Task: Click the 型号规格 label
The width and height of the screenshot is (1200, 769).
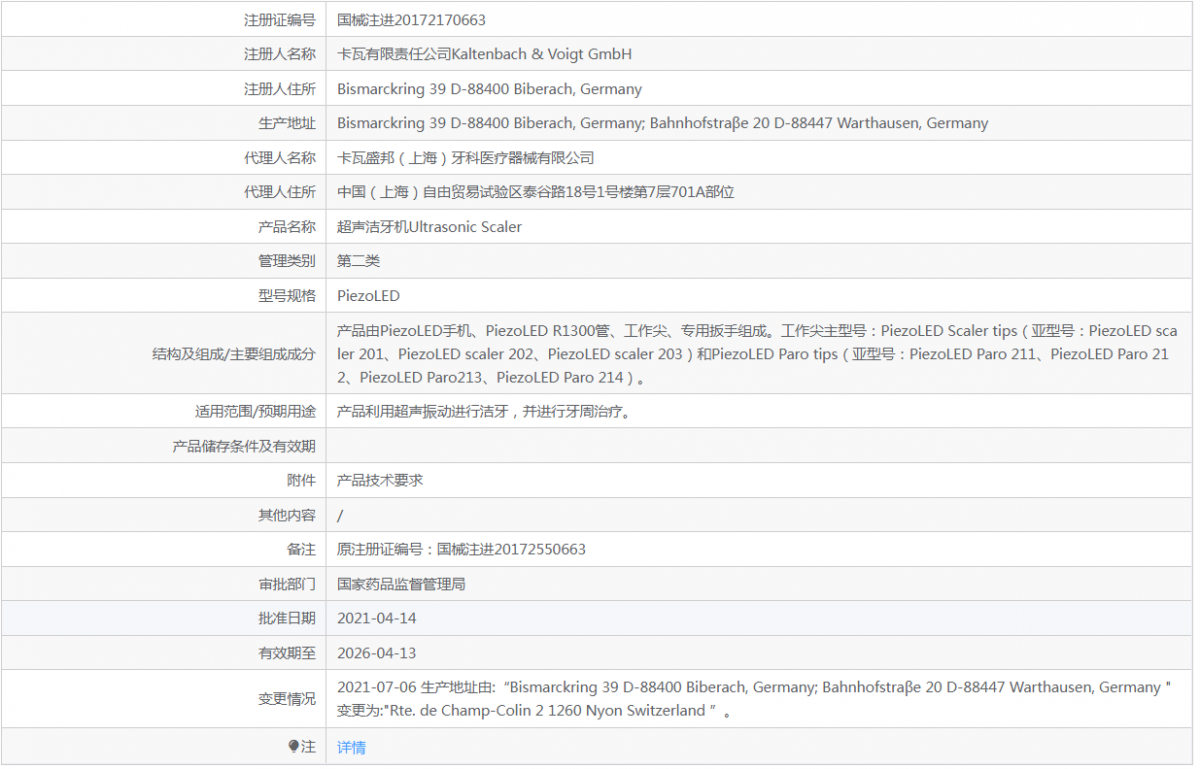Action: (287, 296)
